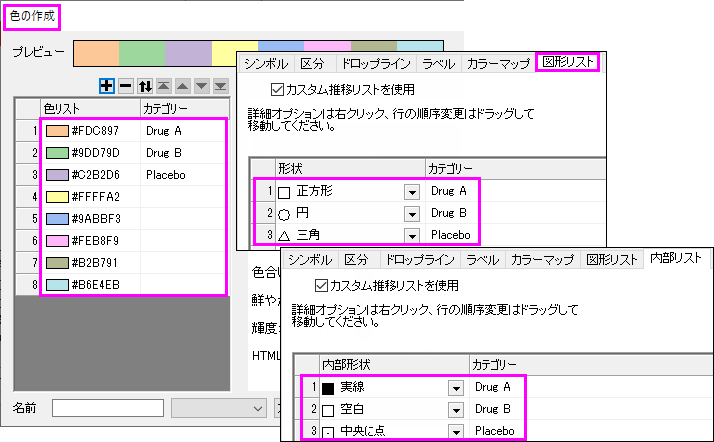Viewport: 714px width, 442px height.
Task: Click the empty square icon beside 空白
Action: tap(328, 411)
